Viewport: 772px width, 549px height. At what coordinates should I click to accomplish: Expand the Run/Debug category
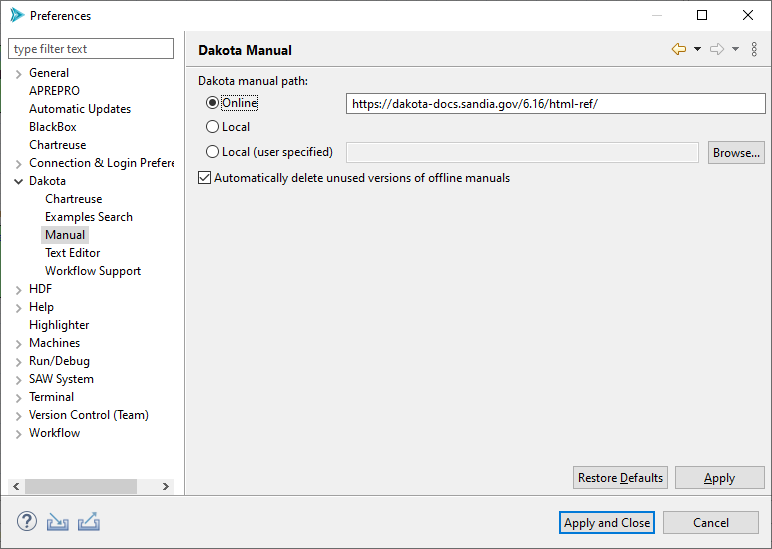19,361
